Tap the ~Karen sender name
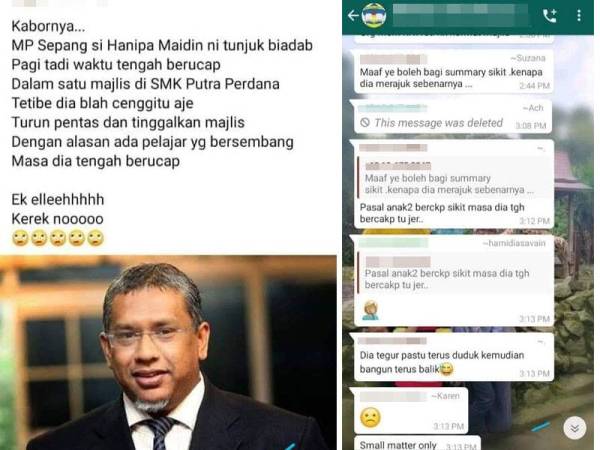 coord(445,396)
